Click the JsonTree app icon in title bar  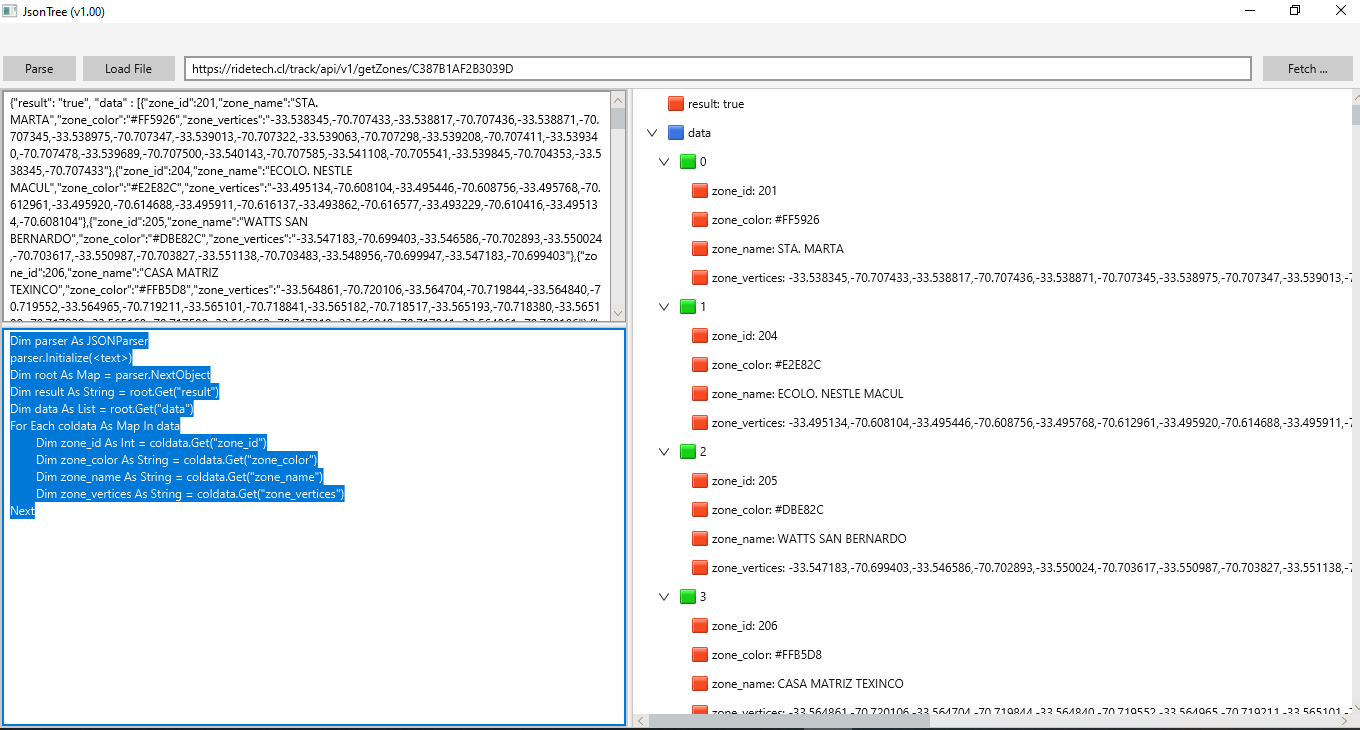pyautogui.click(x=11, y=11)
